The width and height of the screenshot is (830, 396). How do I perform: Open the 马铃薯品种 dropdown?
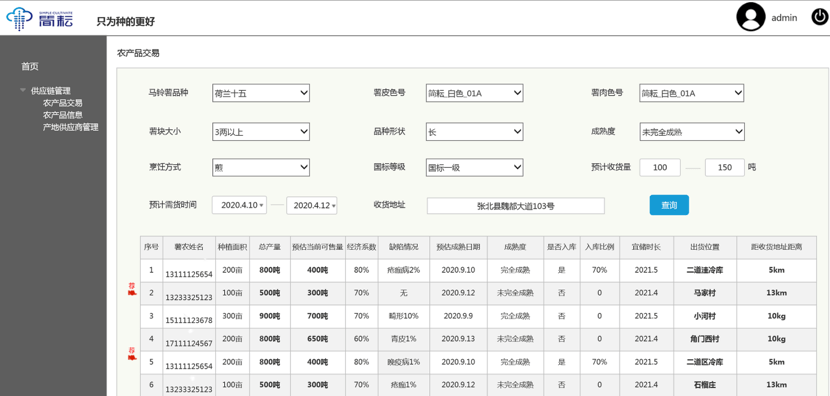click(261, 93)
